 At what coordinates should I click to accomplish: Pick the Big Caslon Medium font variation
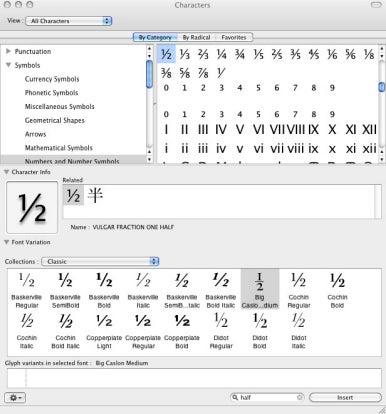point(260,289)
